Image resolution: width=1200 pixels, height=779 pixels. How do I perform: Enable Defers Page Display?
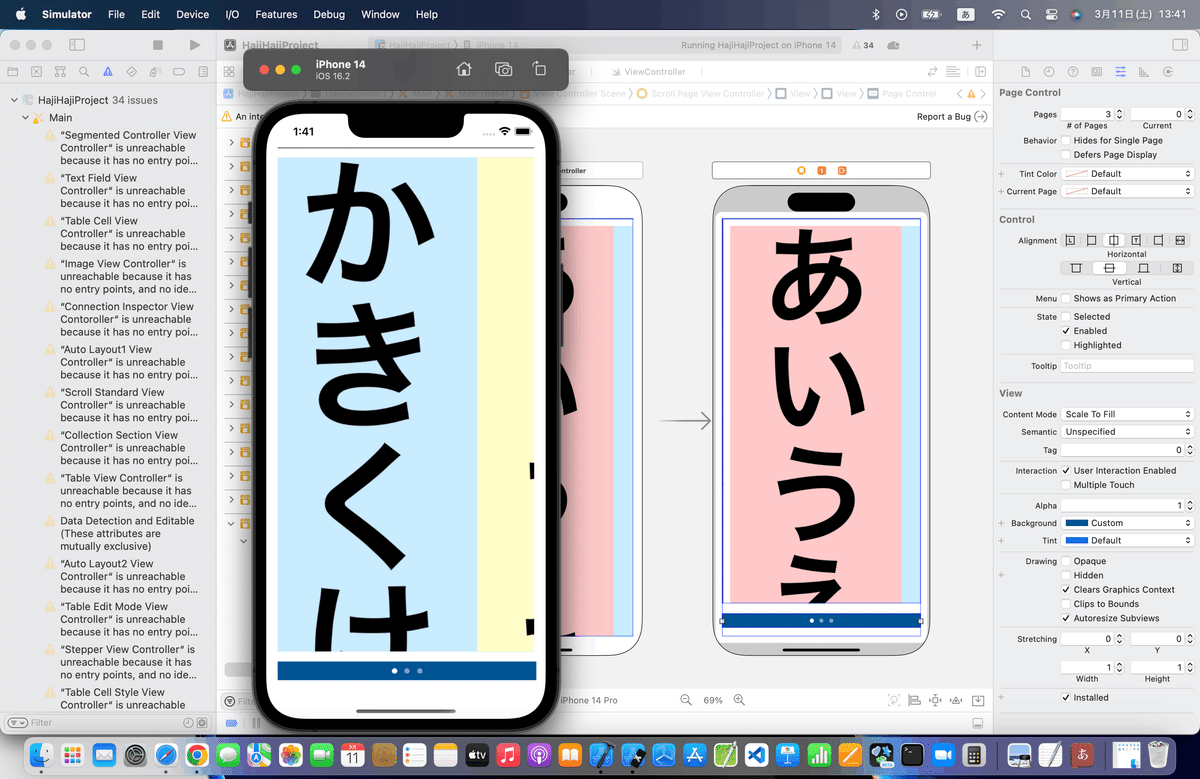(1066, 155)
